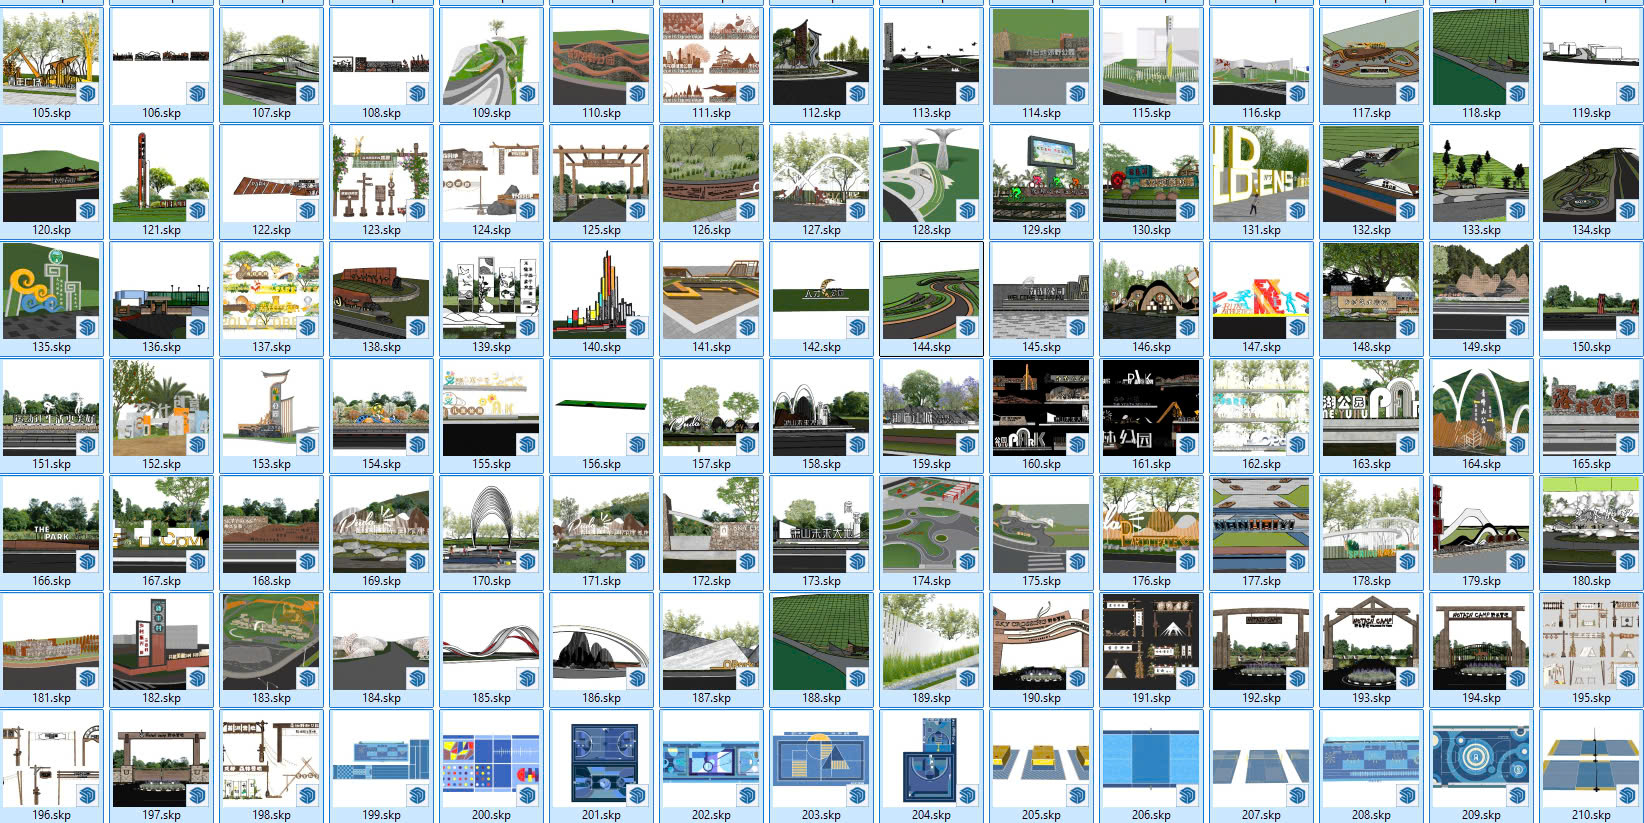Image resolution: width=1644 pixels, height=823 pixels.
Task: Select the 160.skp black background thumbnail
Action: [x=1041, y=408]
